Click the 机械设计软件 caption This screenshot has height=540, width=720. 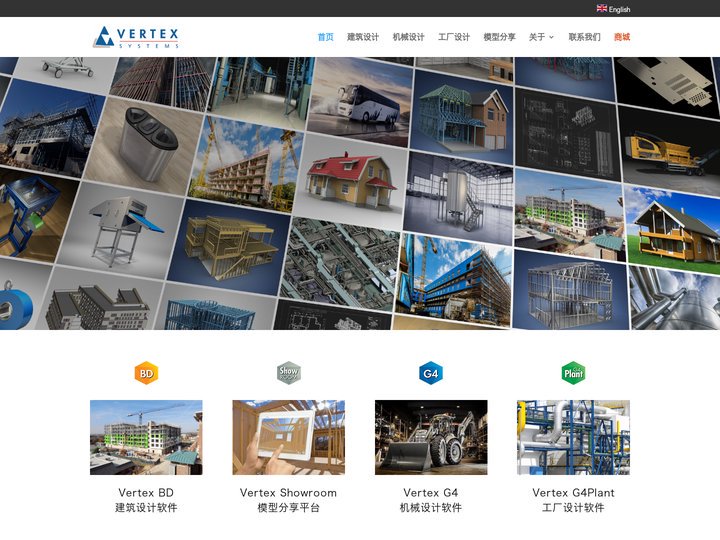[431, 507]
